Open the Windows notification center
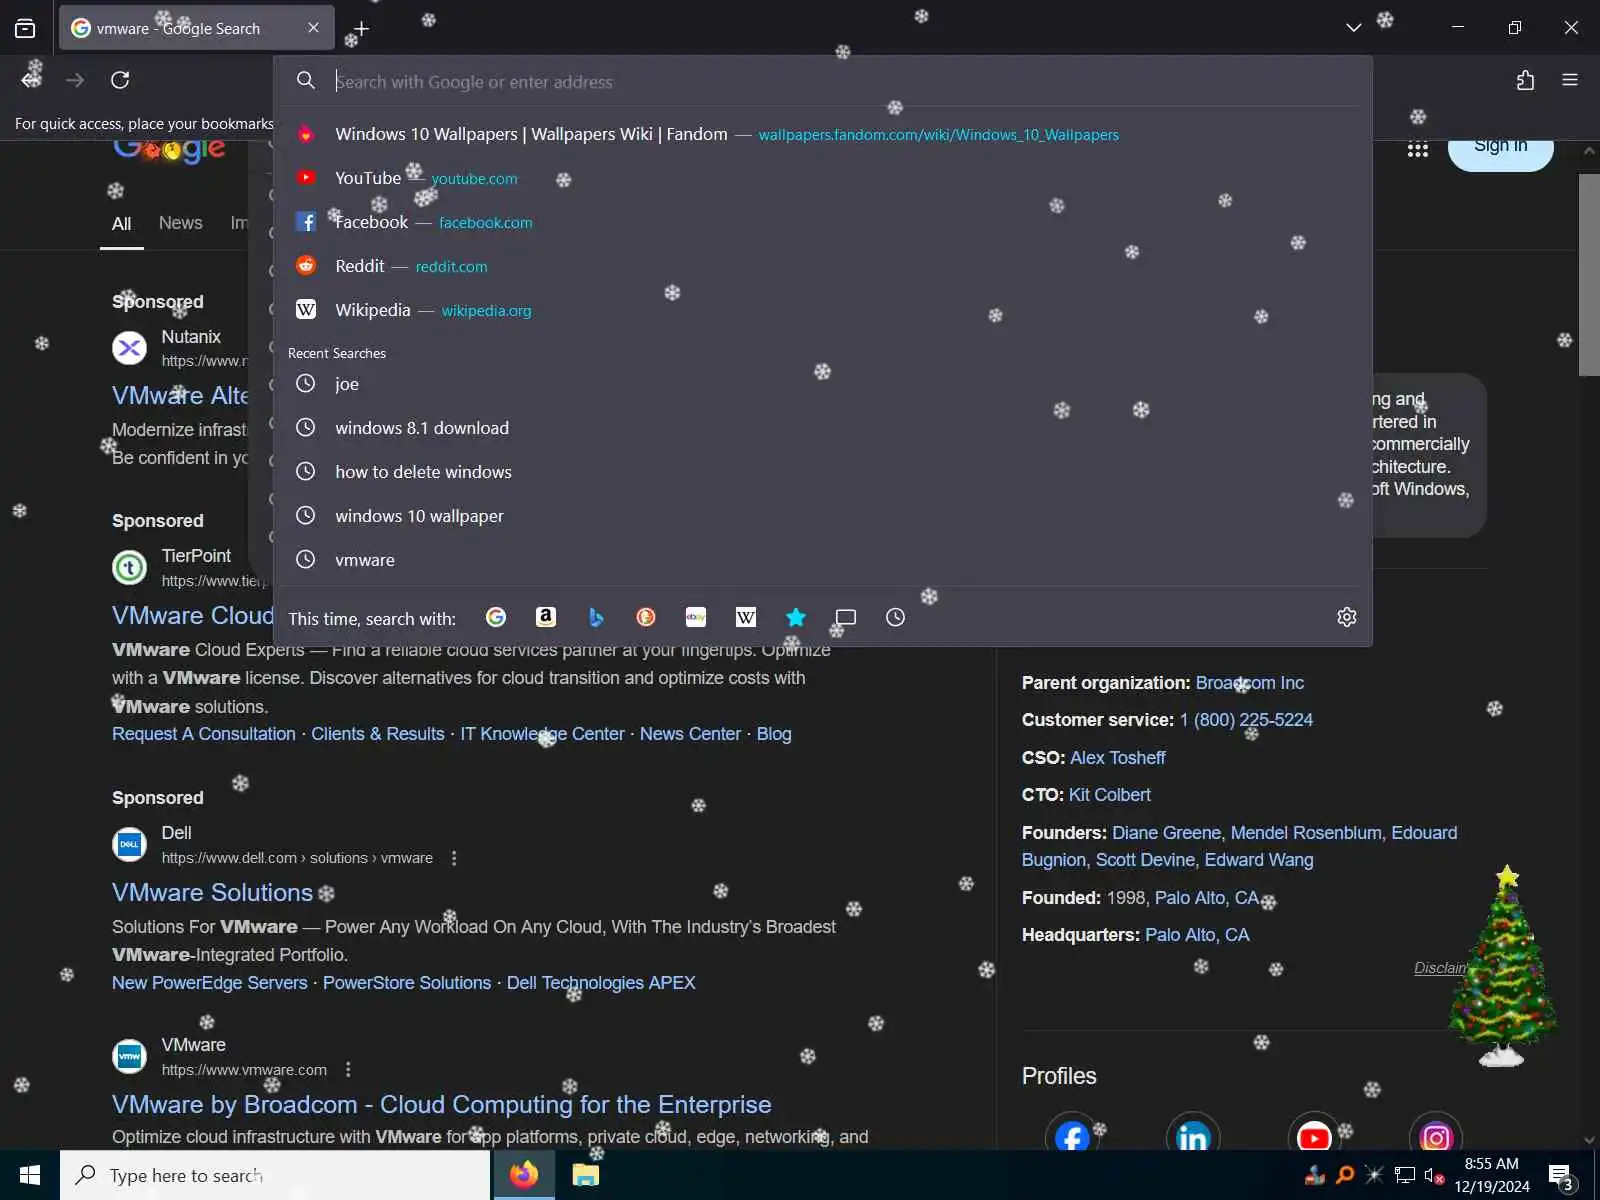The height and width of the screenshot is (1200, 1600). pyautogui.click(x=1560, y=1176)
